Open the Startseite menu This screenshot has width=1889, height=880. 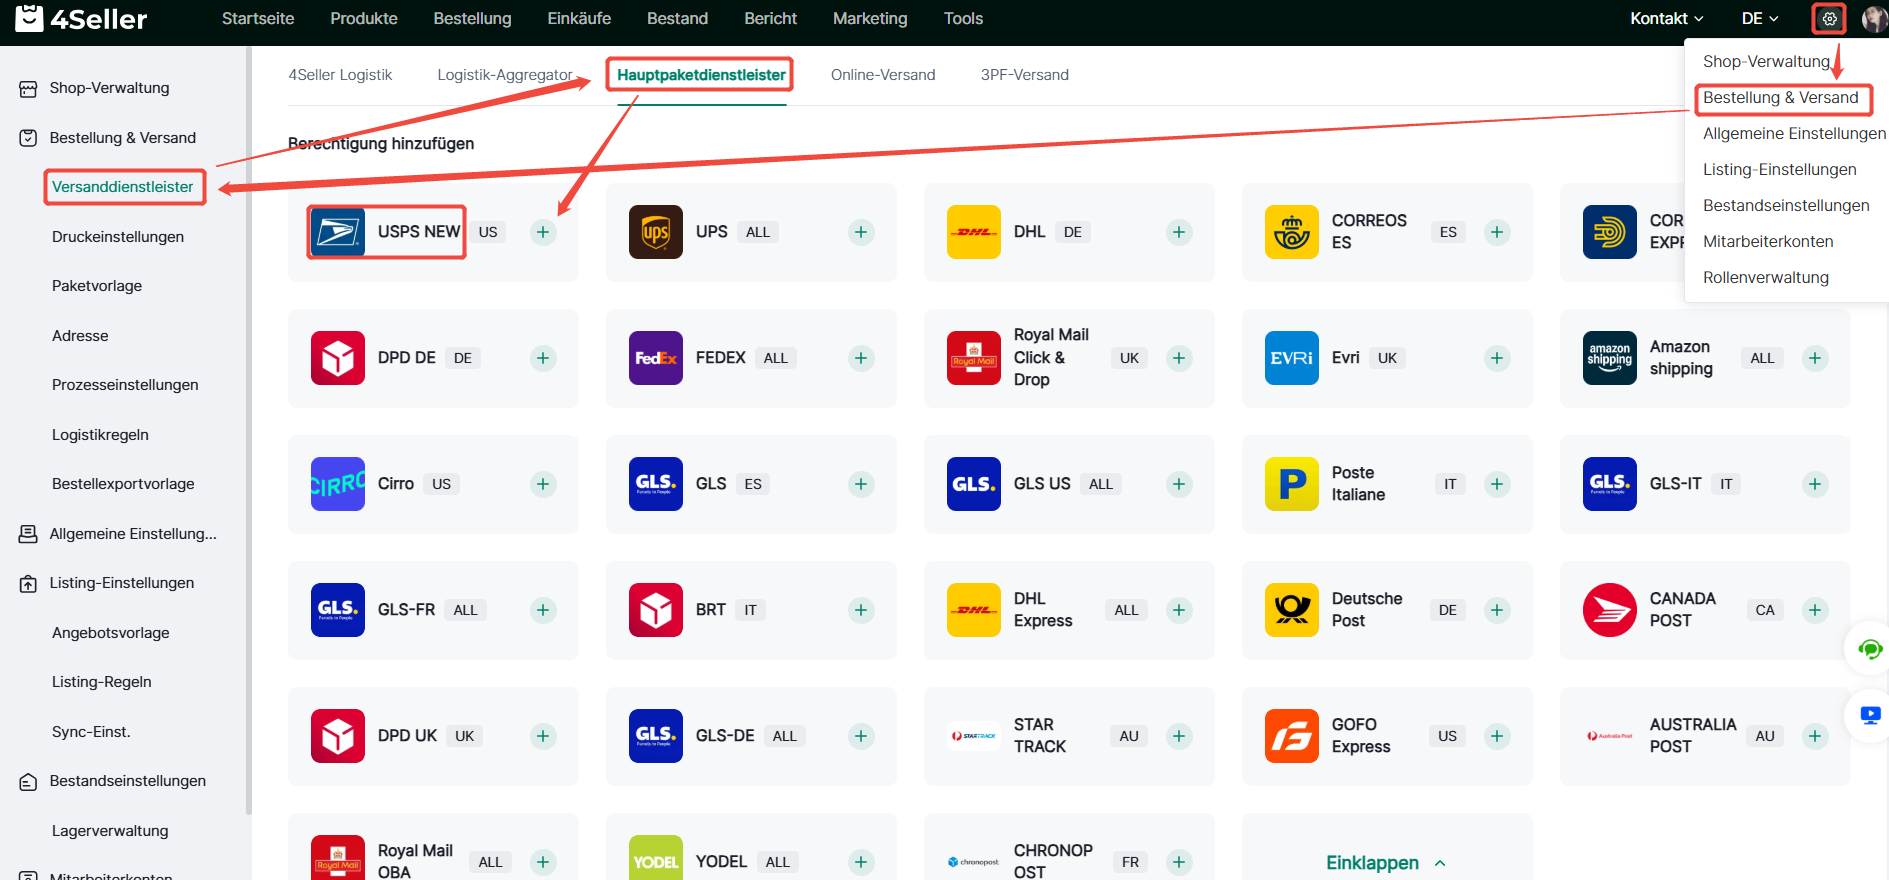(x=258, y=19)
